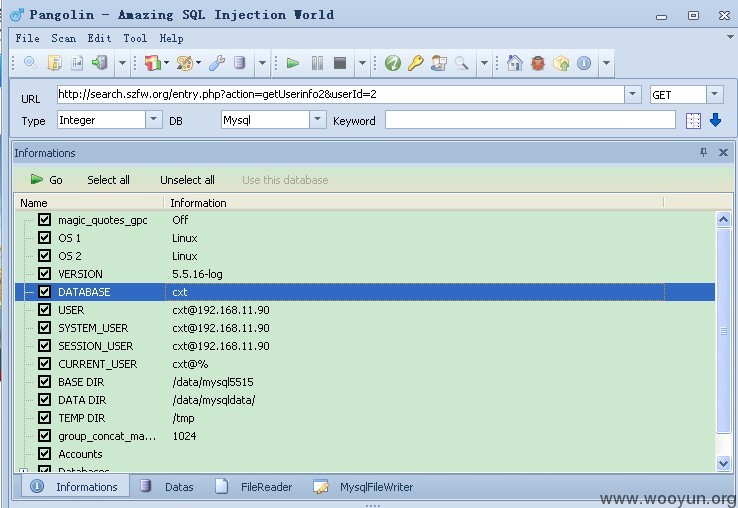Open the Tool menu
Screen dimensions: 738x508
point(135,38)
